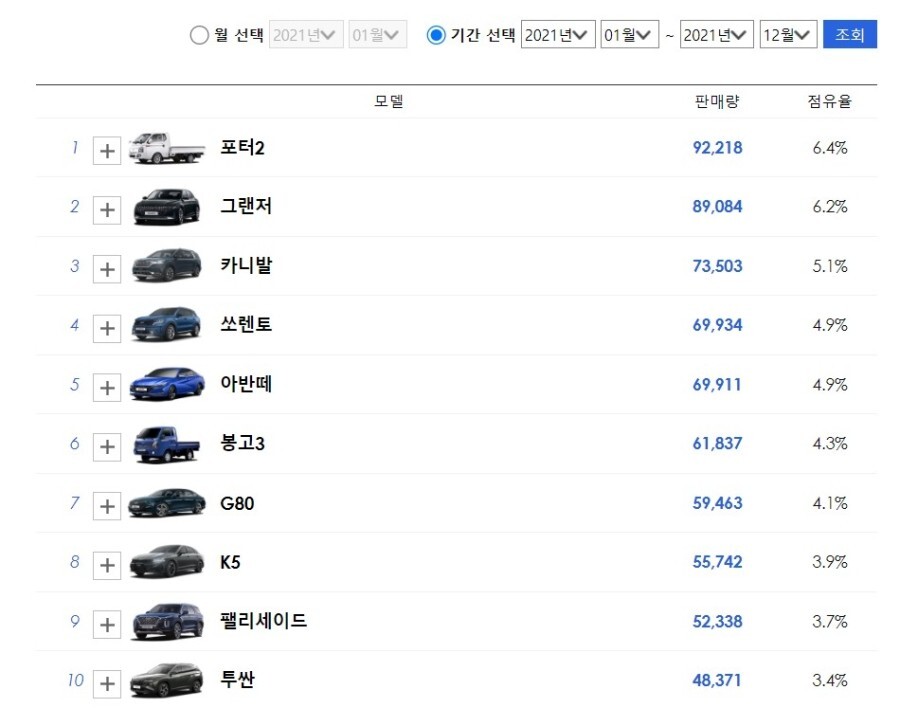Click the G80 car thumbnail

[167, 503]
